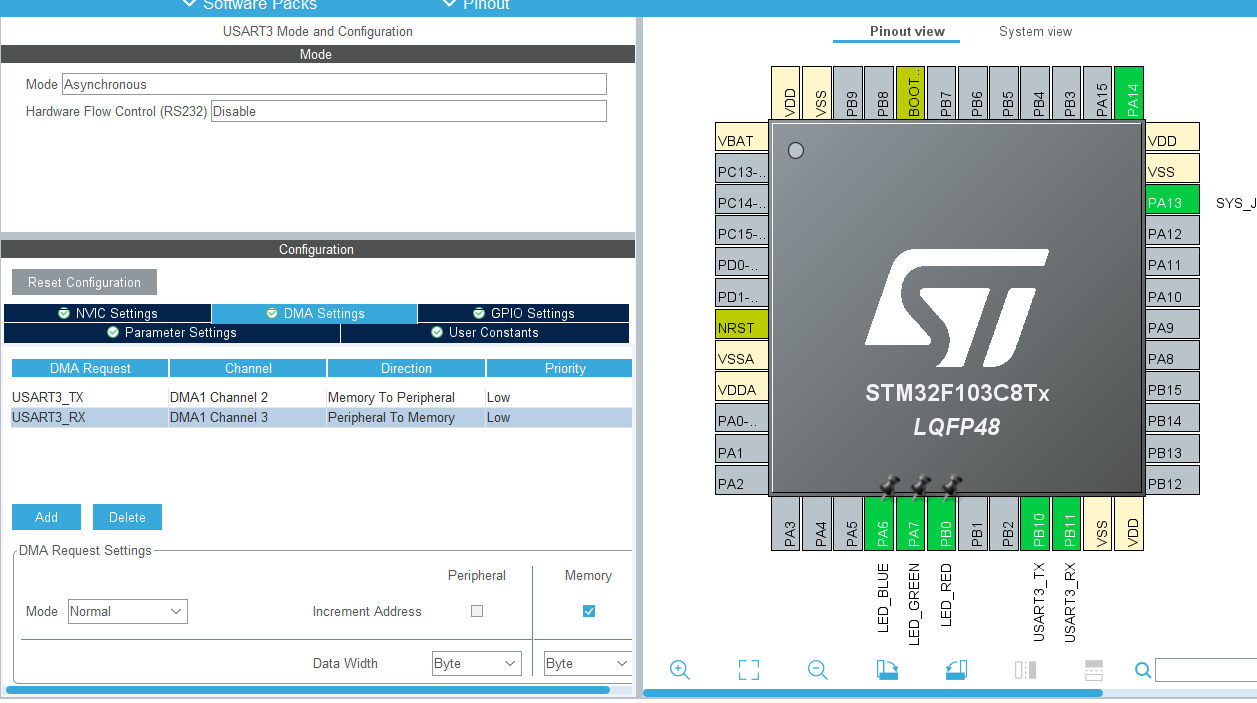Screen dimensions: 1257x703
Task: Open Hardware Flow Control dropdown
Action: pos(409,111)
